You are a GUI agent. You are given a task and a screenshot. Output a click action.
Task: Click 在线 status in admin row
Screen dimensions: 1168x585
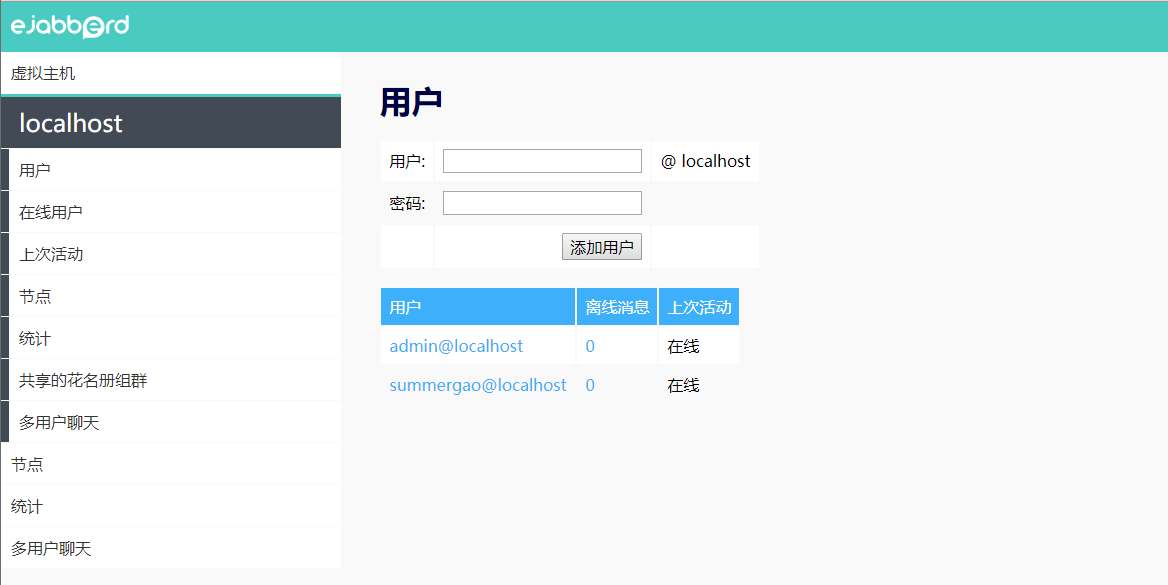pos(683,347)
